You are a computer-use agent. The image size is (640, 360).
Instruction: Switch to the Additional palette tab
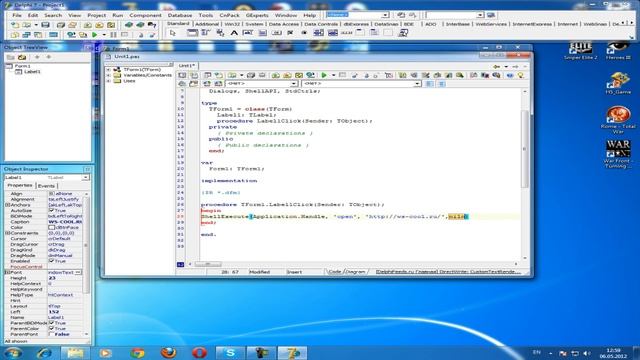(207, 24)
